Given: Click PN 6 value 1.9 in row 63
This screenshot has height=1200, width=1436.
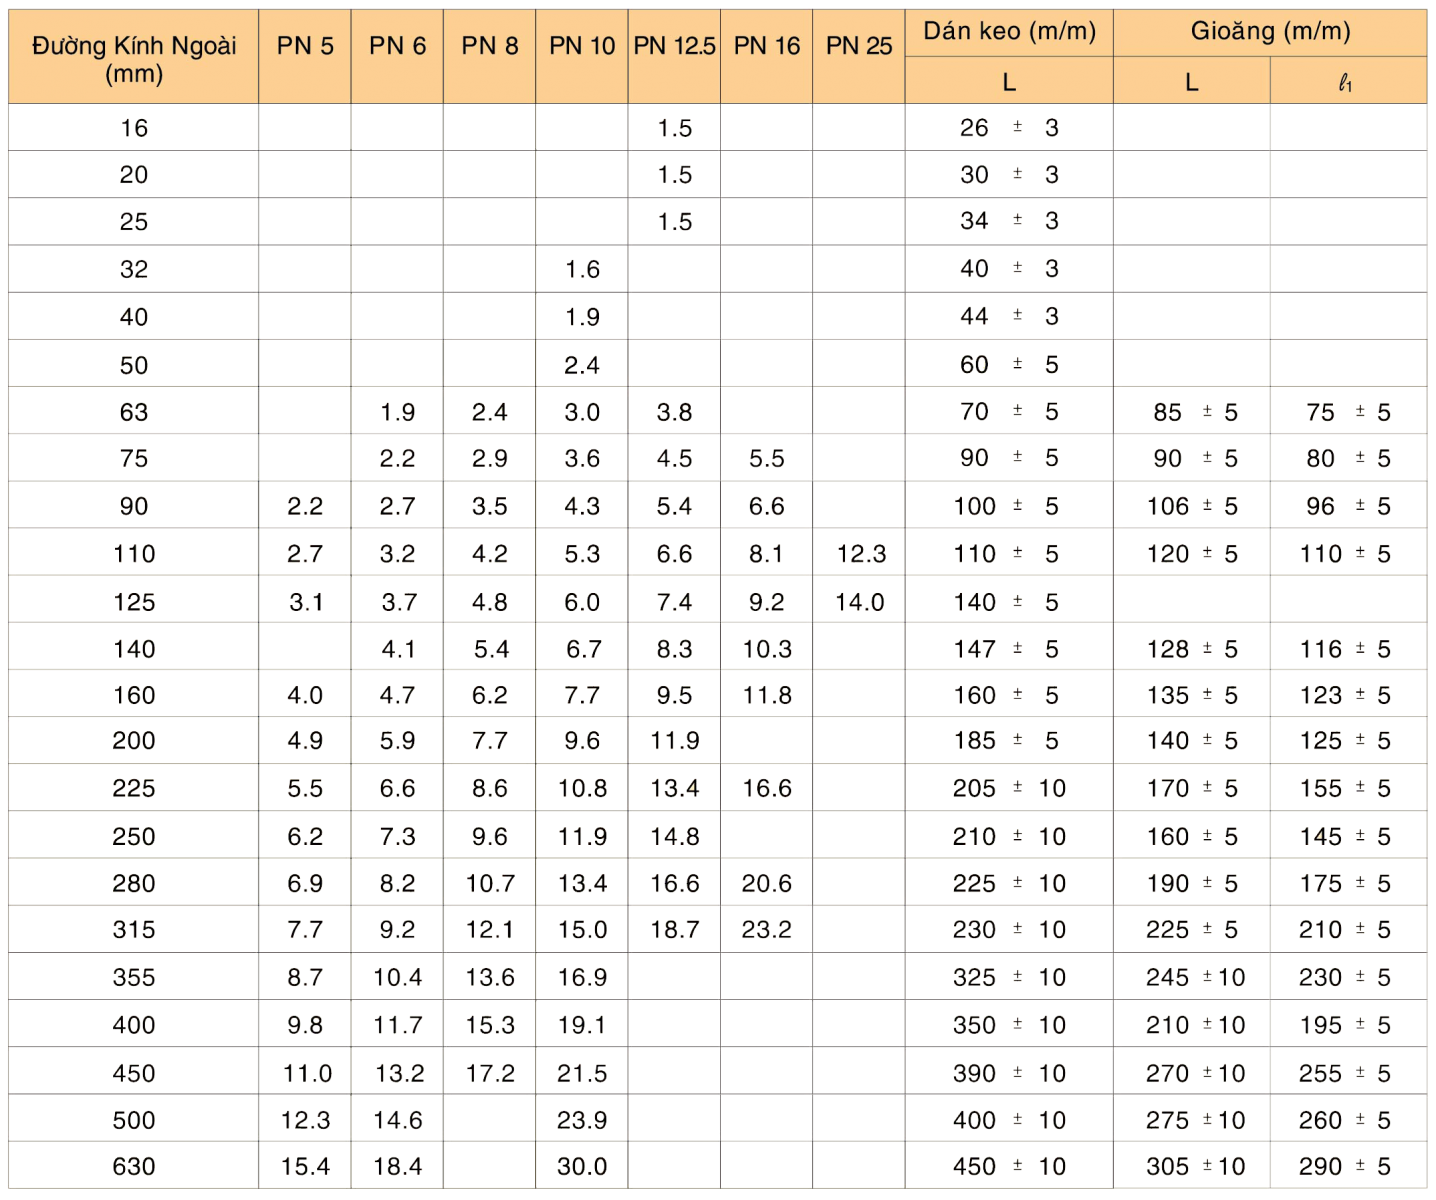Looking at the screenshot, I should pyautogui.click(x=397, y=412).
